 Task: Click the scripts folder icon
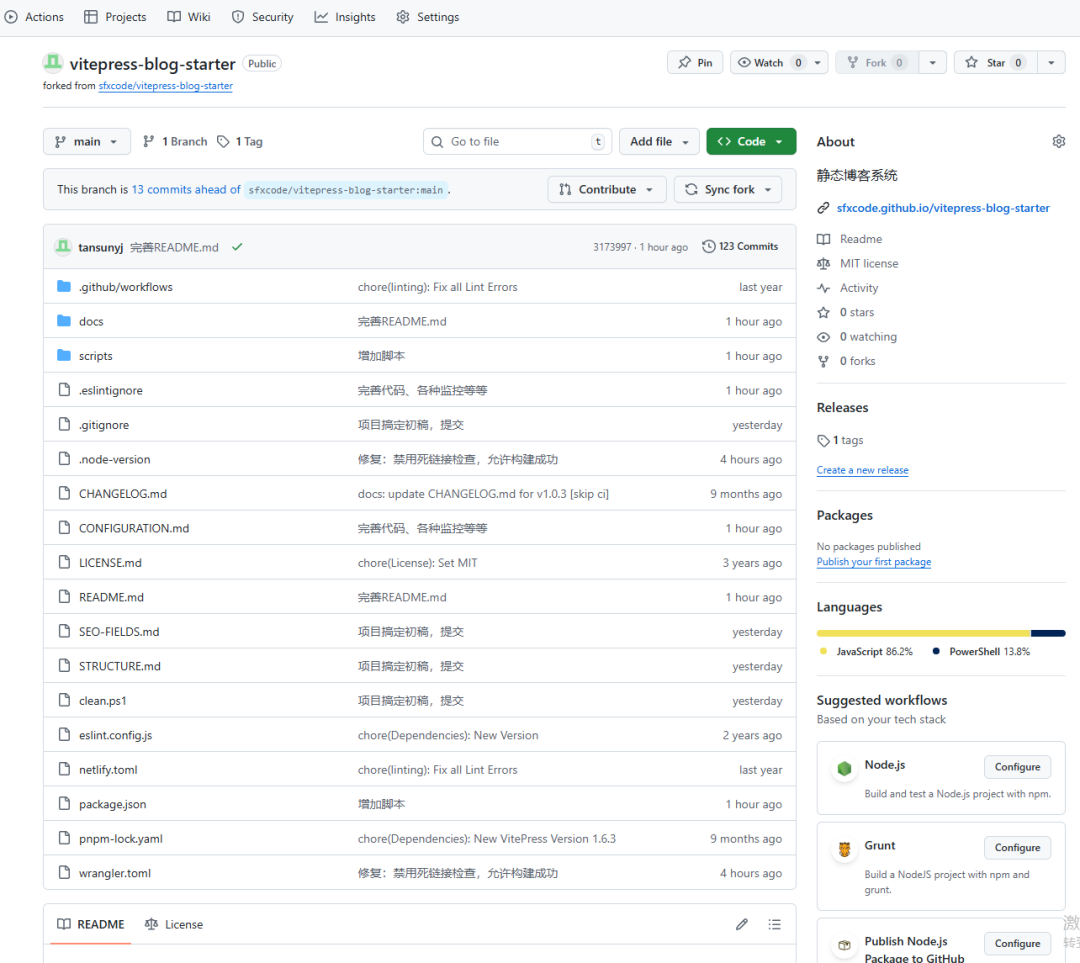click(x=64, y=356)
